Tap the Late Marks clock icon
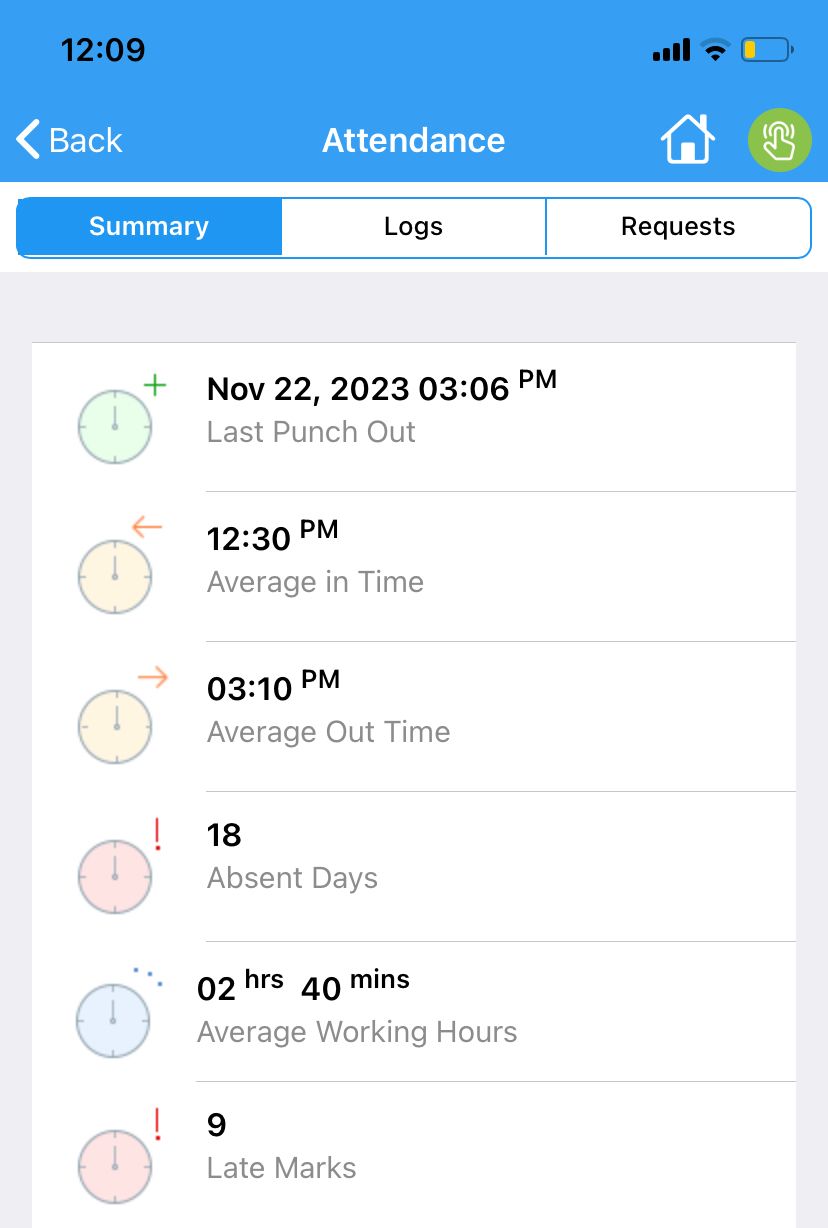 click(x=116, y=1165)
